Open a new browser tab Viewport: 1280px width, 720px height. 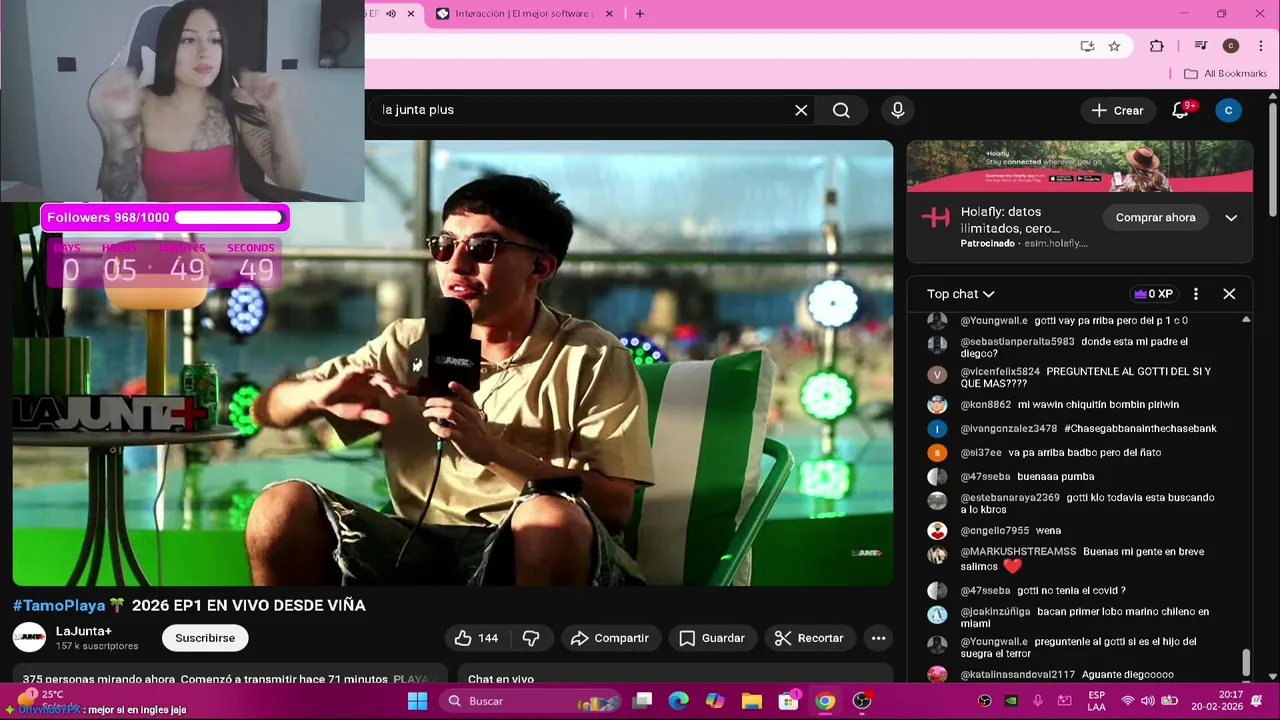[x=640, y=14]
